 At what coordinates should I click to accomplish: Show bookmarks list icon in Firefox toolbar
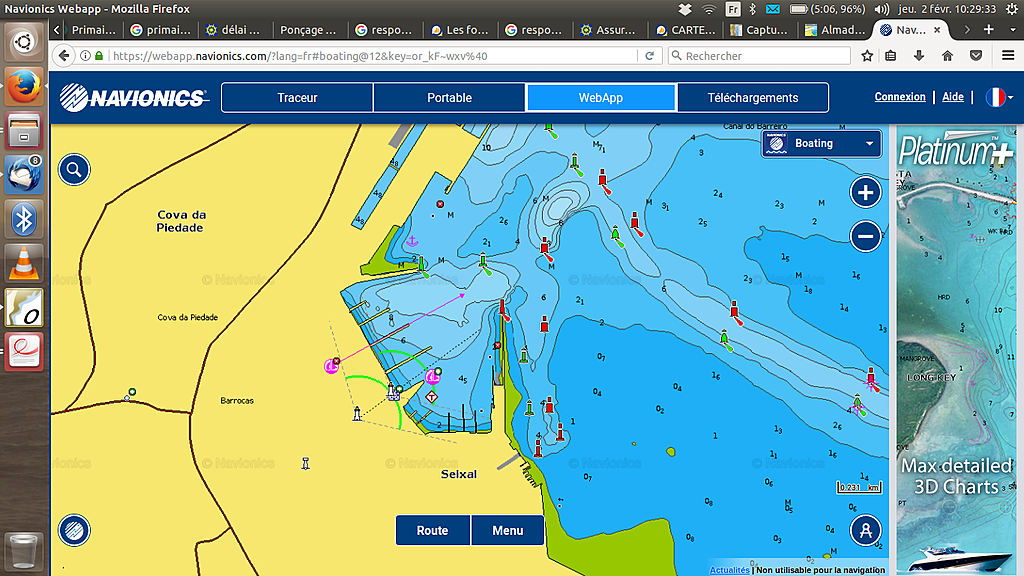click(891, 56)
